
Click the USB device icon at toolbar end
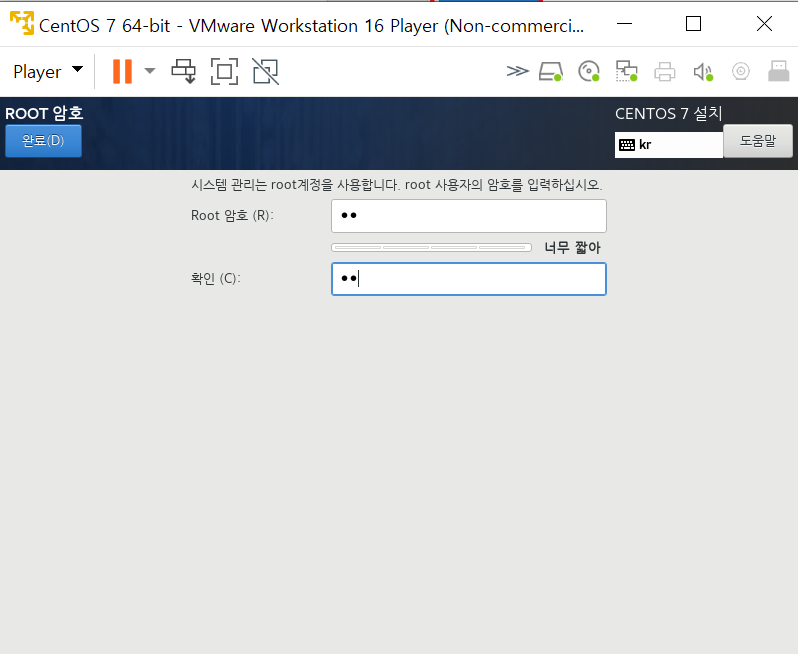click(779, 71)
